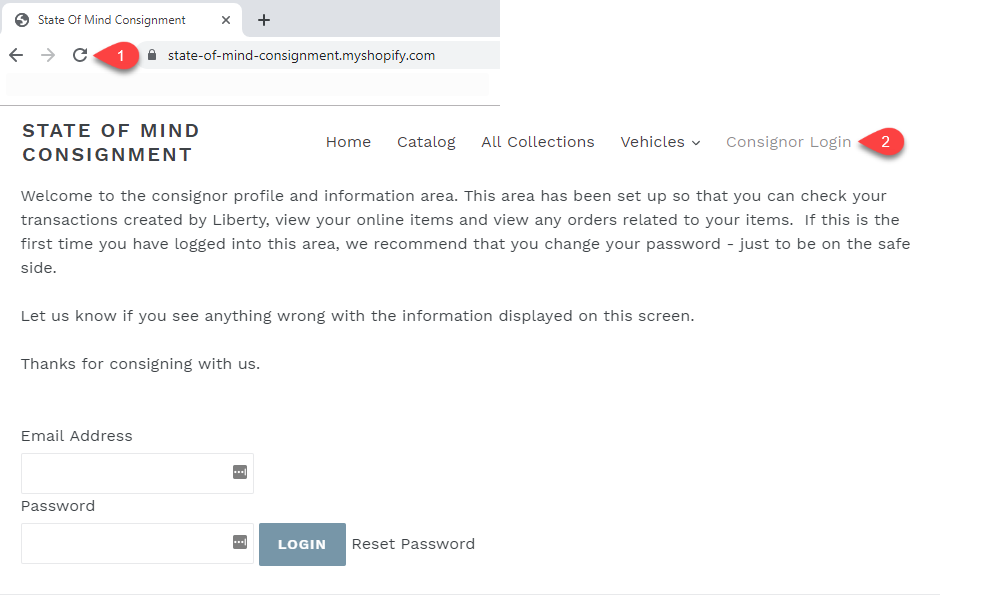Open a new browser tab
Viewport: 1002px width, 614px height.
pos(264,20)
